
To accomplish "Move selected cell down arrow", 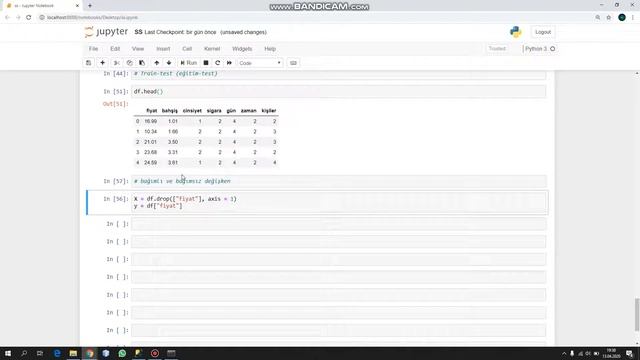I will coord(169,63).
